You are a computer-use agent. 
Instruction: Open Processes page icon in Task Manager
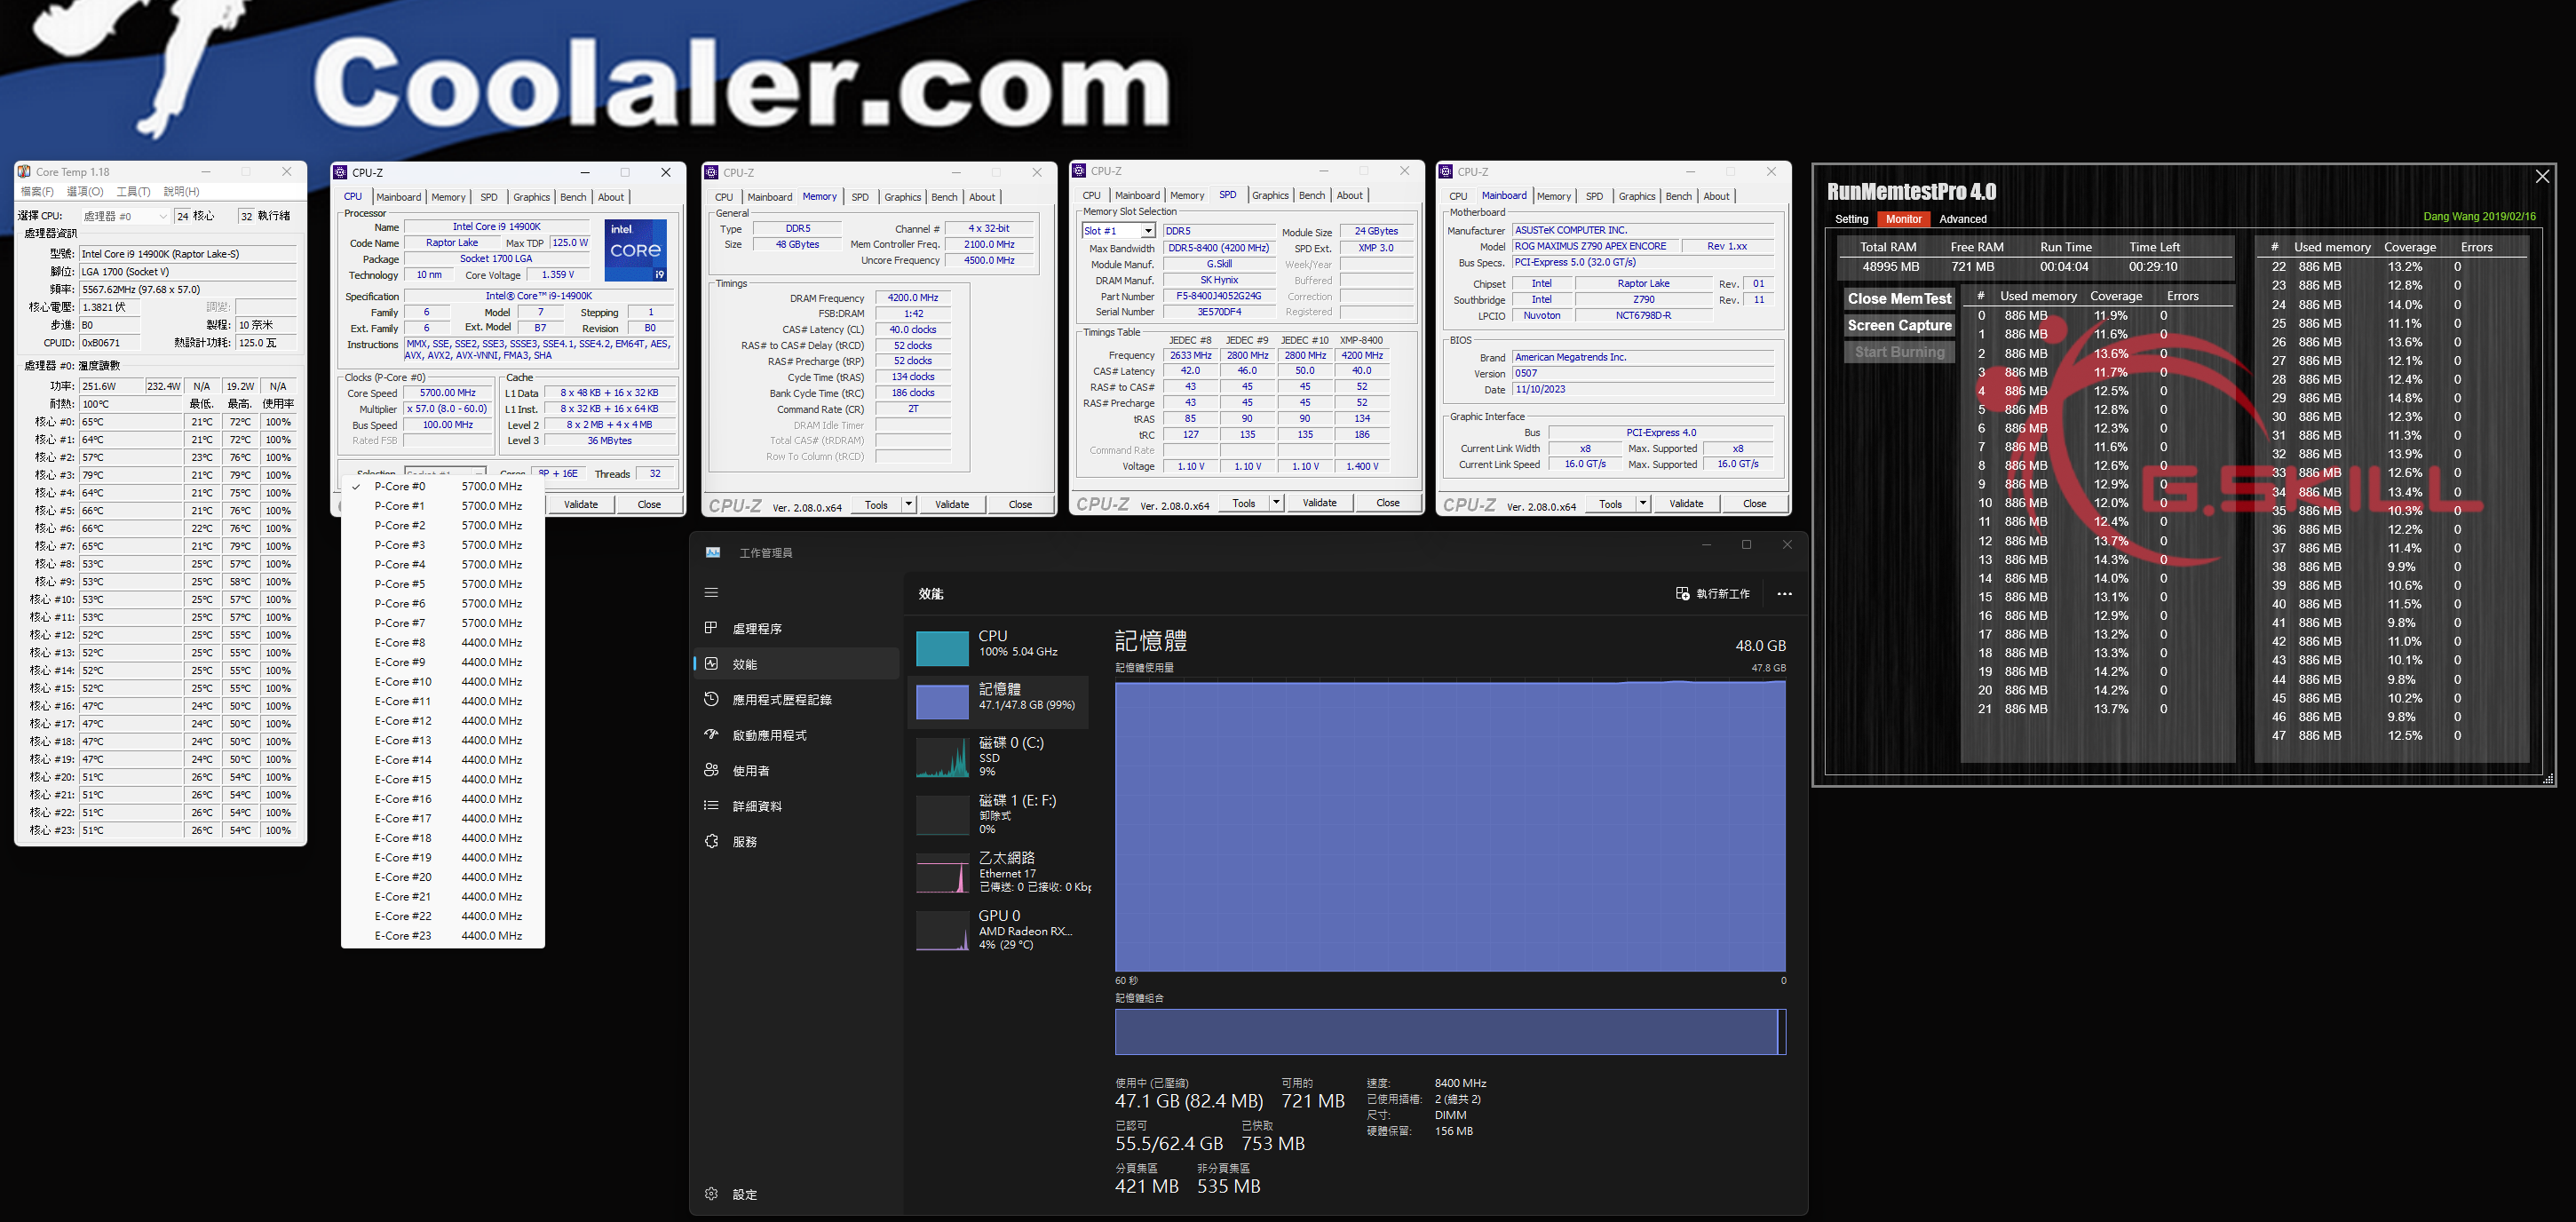click(x=711, y=628)
